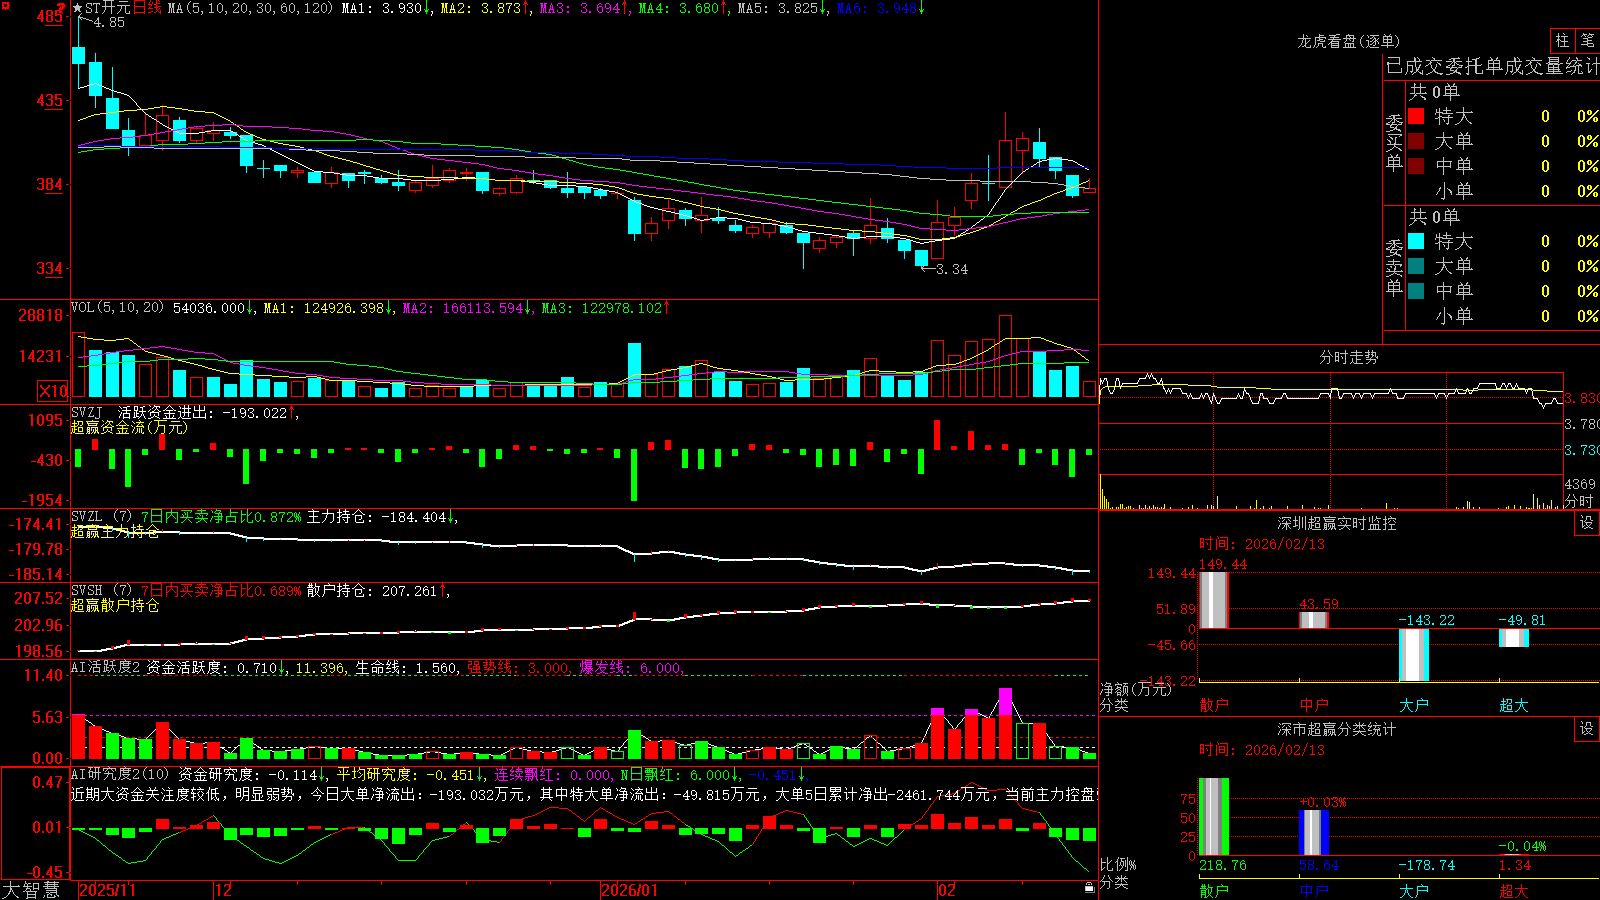Open 设 settings for 深市超赢分类统计
Screen dimensions: 1600x900
click(1587, 729)
